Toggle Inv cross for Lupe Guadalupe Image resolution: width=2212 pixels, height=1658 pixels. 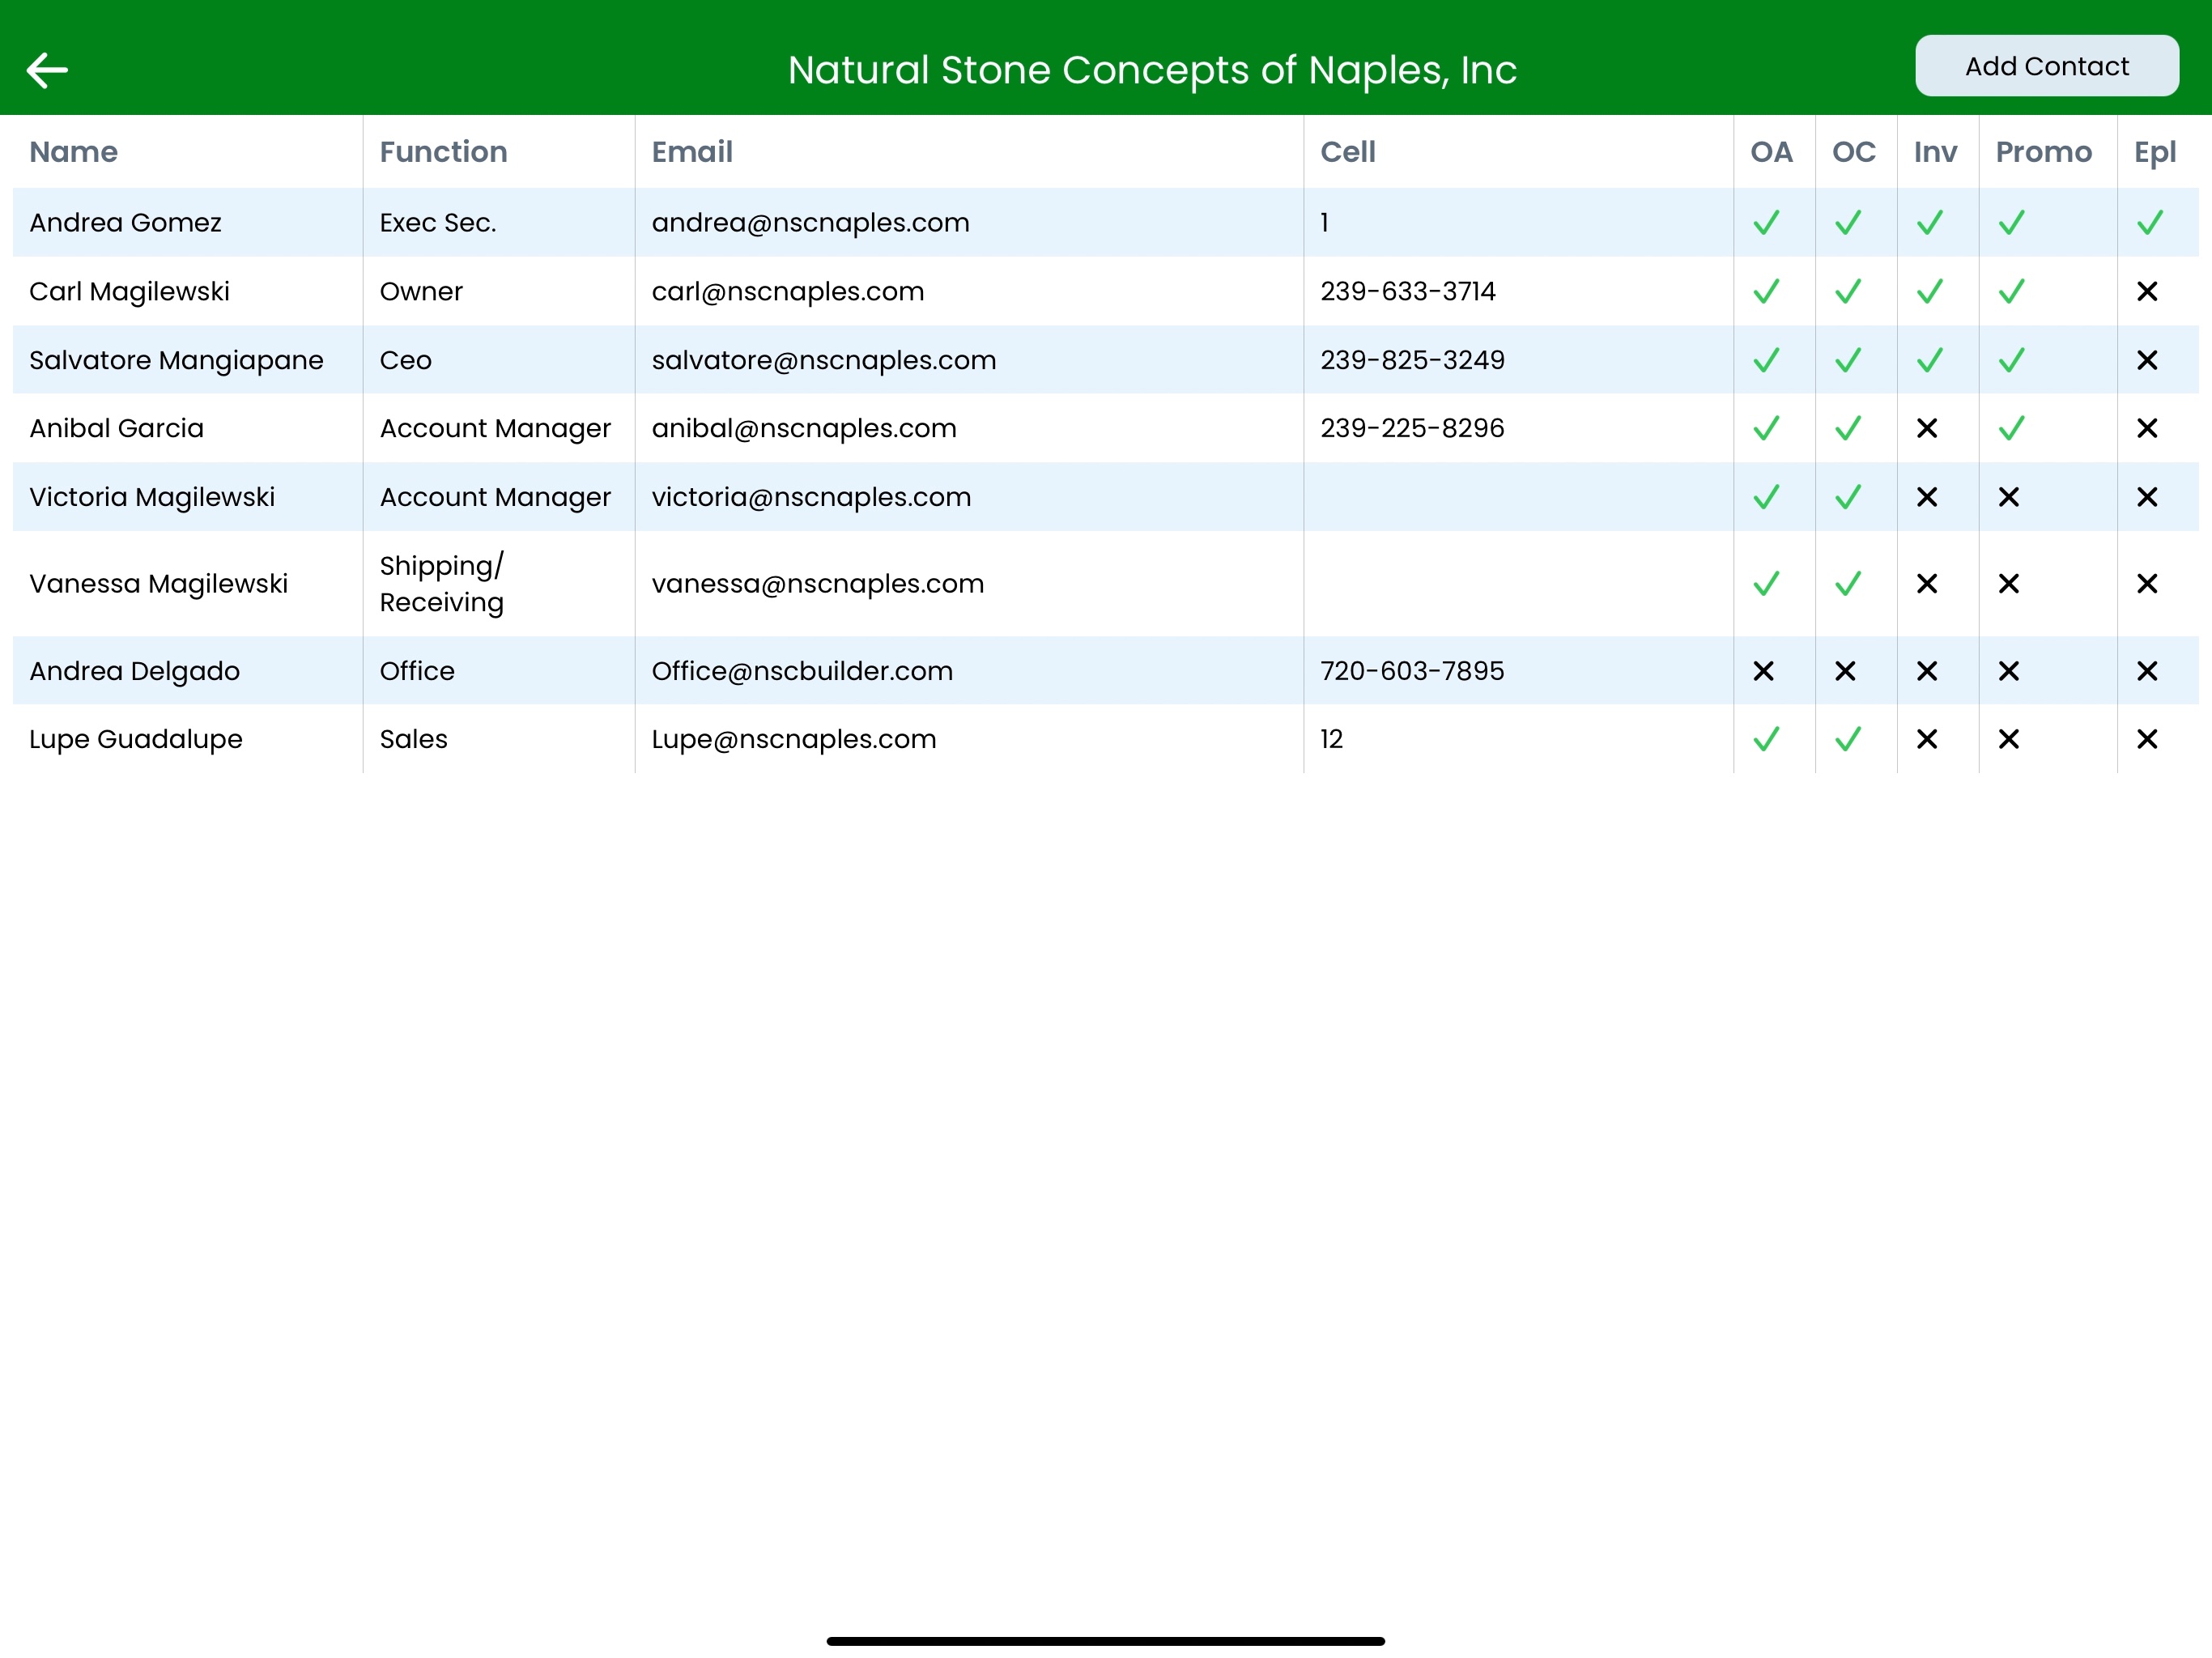(1927, 739)
